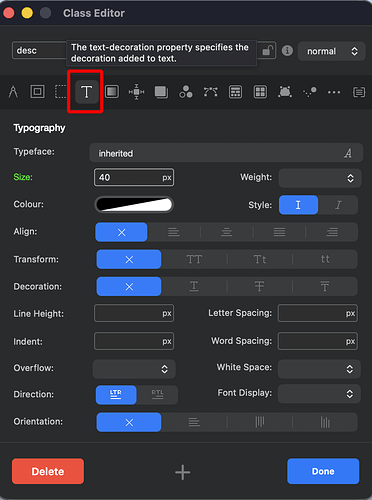Open the three-dots more options tab
372x500 pixels.
point(334,92)
